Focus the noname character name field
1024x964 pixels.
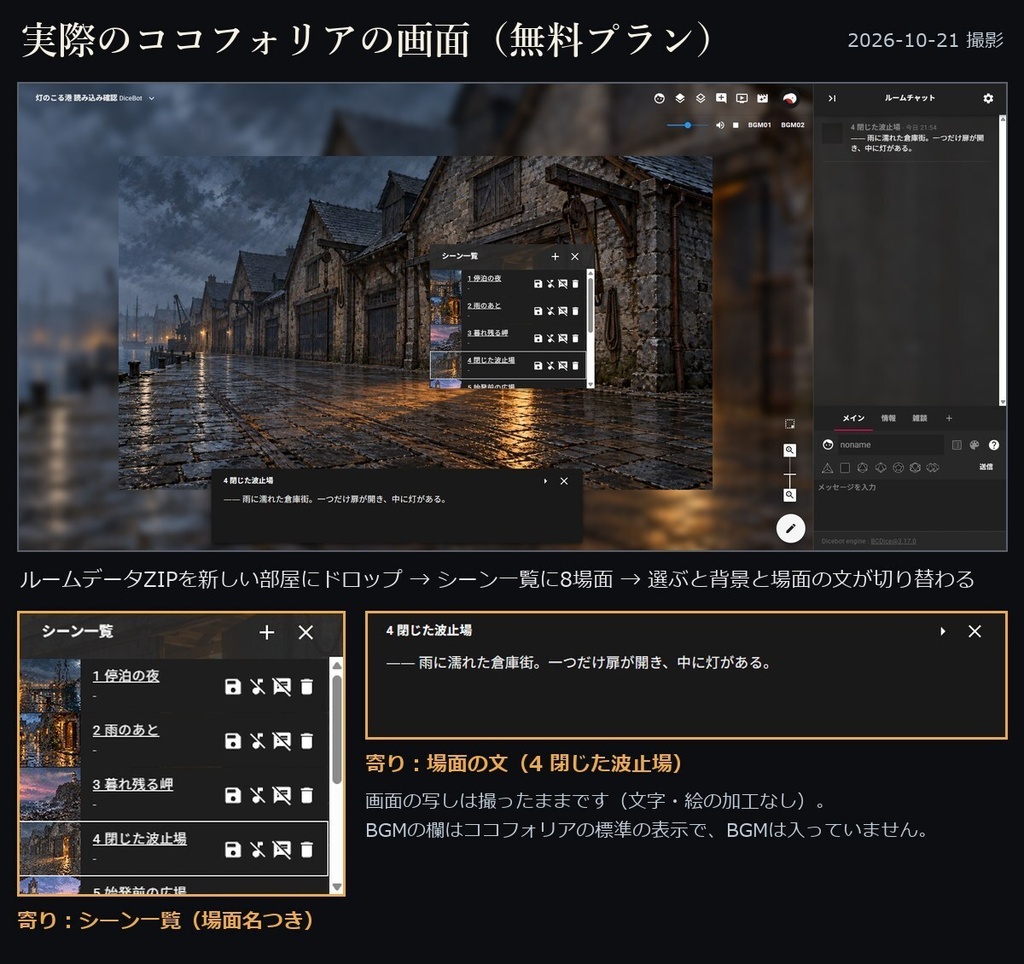coord(890,445)
